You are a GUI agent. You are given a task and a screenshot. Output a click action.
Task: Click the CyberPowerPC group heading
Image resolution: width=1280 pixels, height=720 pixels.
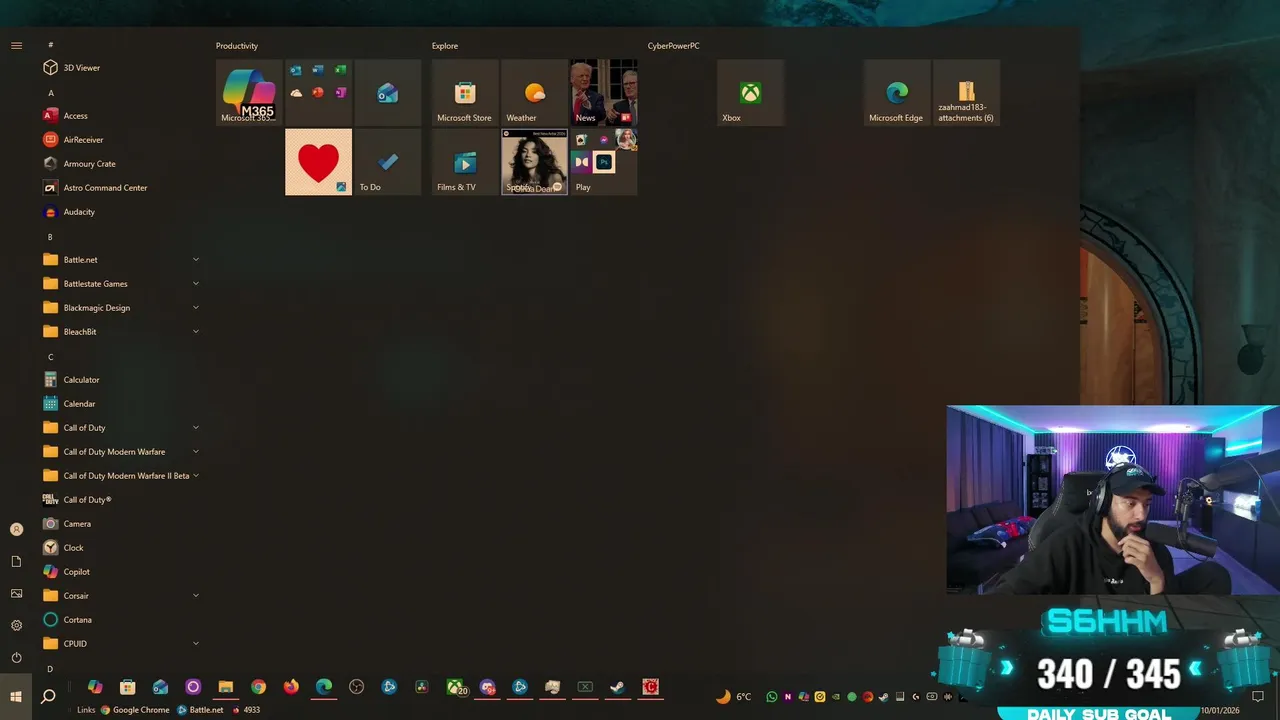(673, 46)
